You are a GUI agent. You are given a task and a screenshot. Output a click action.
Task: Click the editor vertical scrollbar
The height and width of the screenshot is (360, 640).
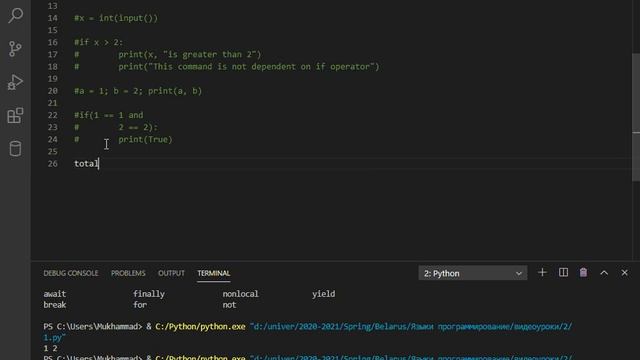point(636,117)
